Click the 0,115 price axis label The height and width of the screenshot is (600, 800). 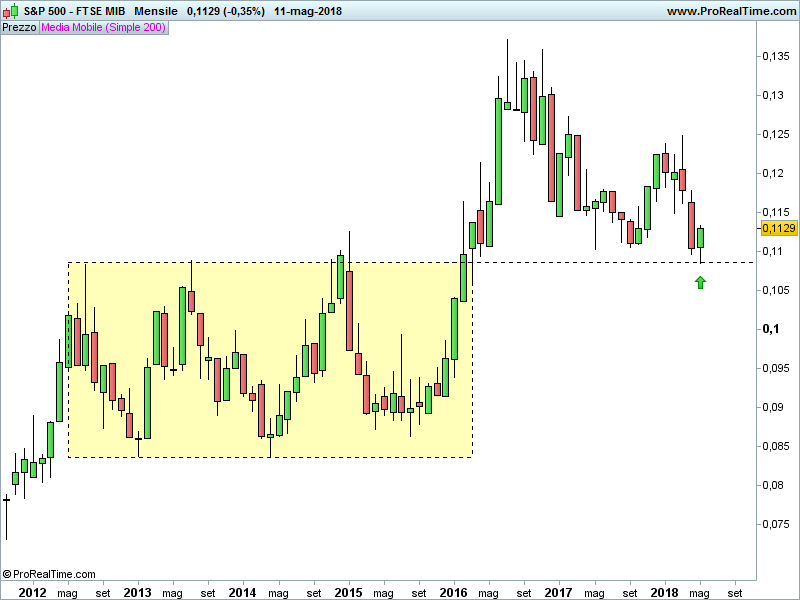776,212
